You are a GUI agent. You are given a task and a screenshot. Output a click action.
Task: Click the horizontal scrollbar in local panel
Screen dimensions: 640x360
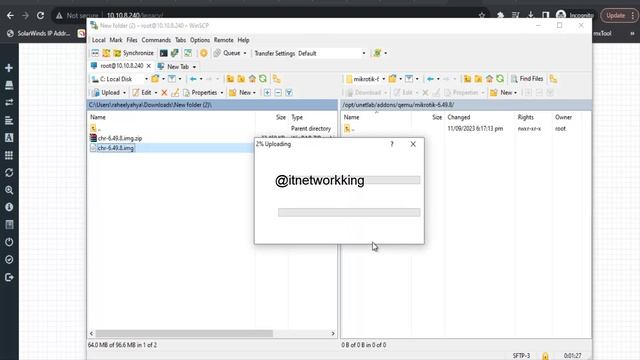pyautogui.click(x=184, y=333)
